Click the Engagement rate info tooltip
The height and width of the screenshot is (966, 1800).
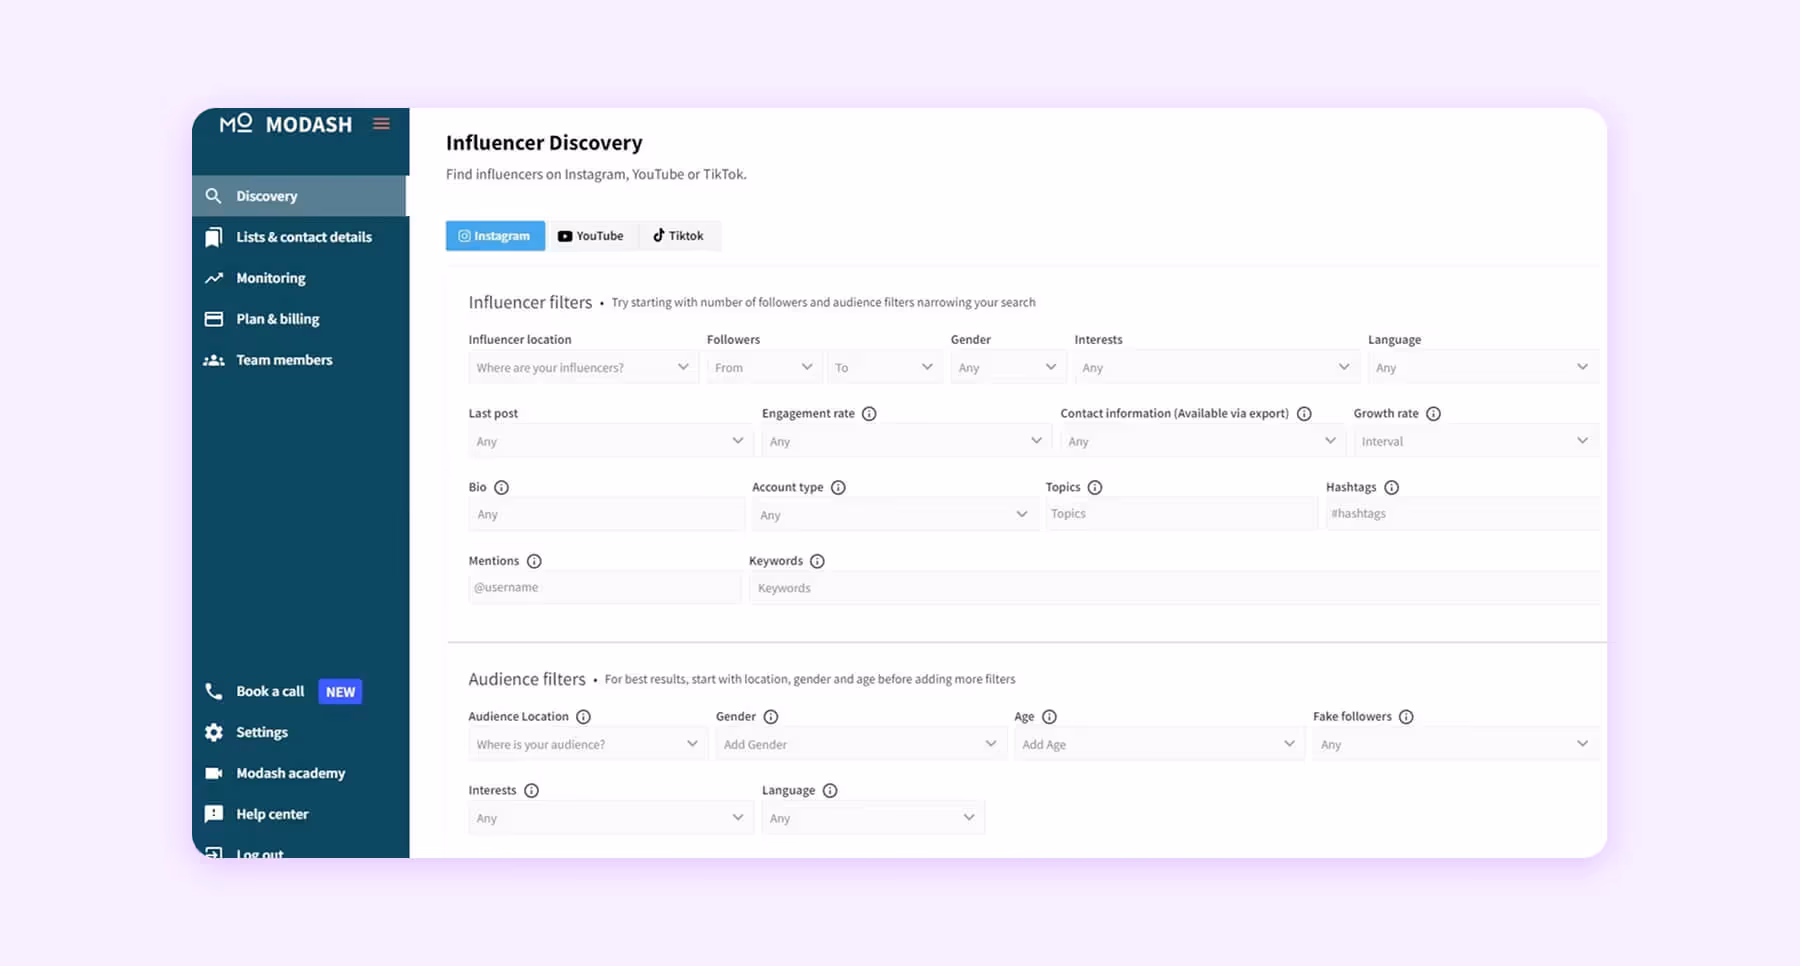[870, 412]
